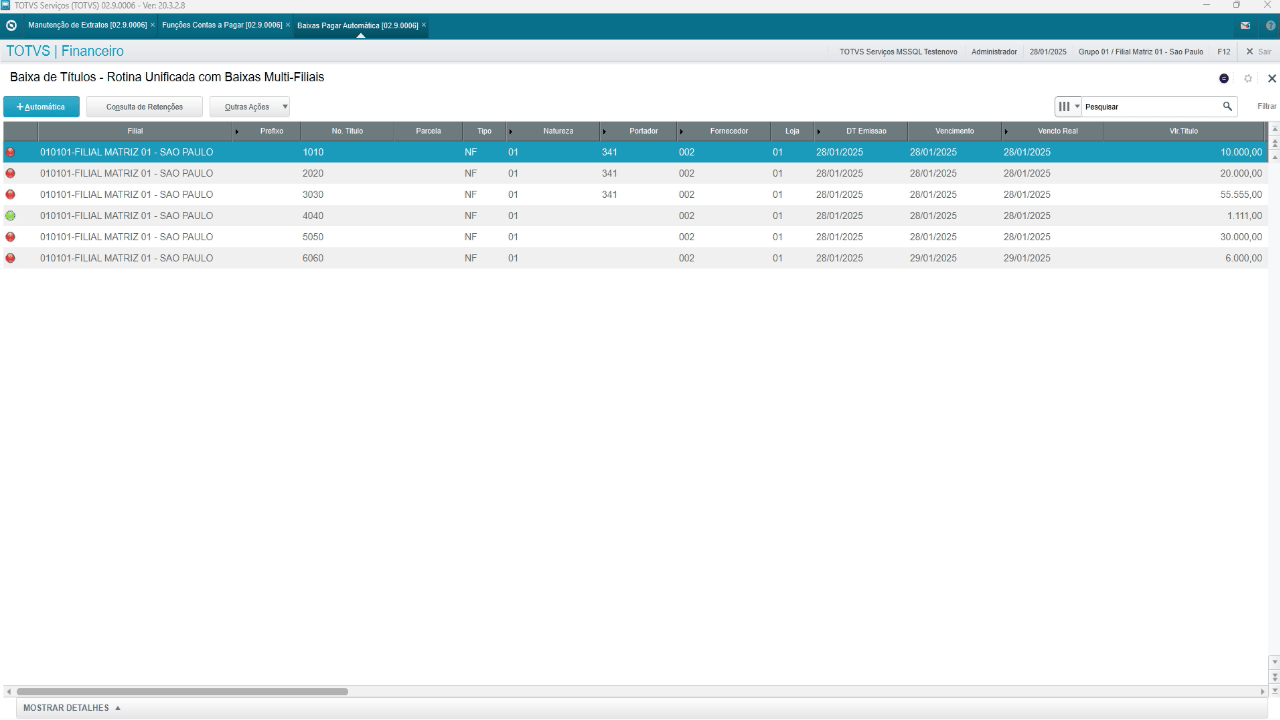Click the Consulta de Retenções button
1280x720 pixels.
click(x=144, y=106)
